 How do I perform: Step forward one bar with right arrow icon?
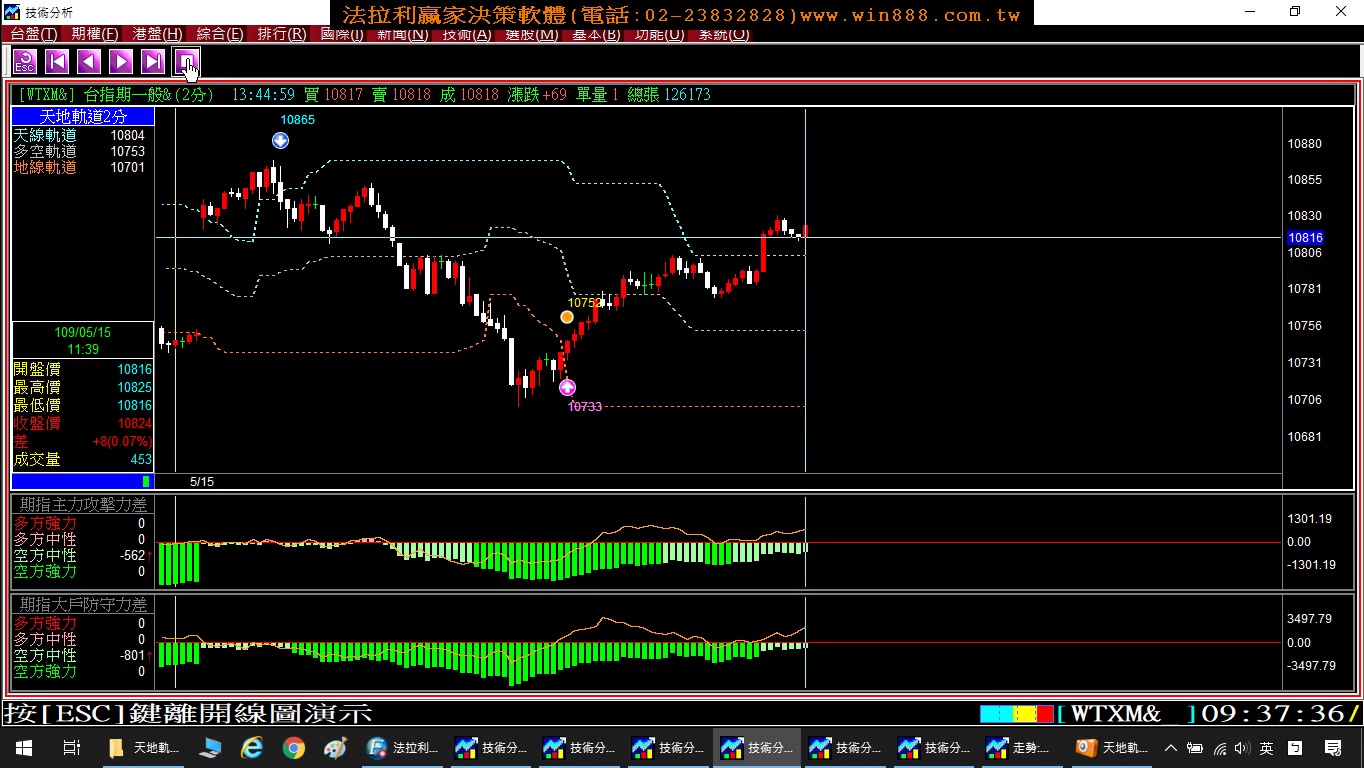121,62
